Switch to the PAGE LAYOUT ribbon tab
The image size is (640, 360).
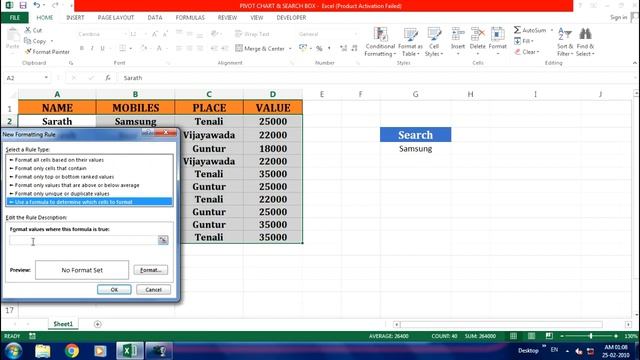pos(116,18)
